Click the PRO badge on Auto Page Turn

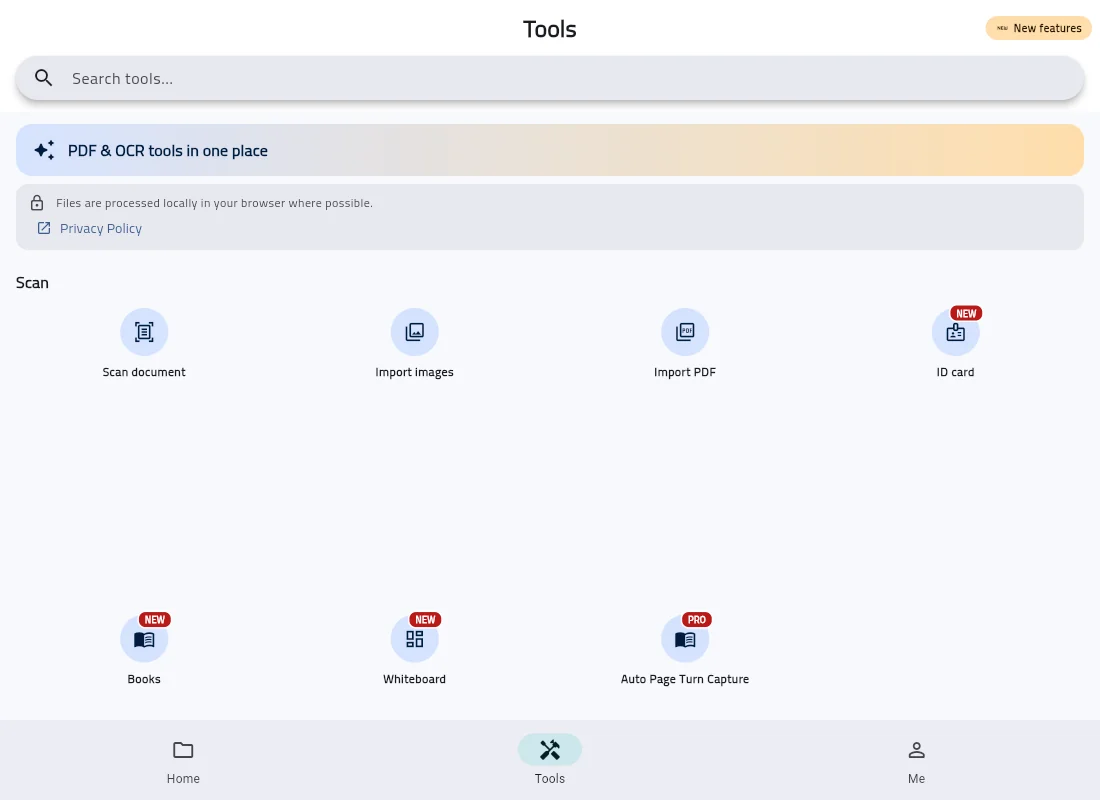coord(697,620)
